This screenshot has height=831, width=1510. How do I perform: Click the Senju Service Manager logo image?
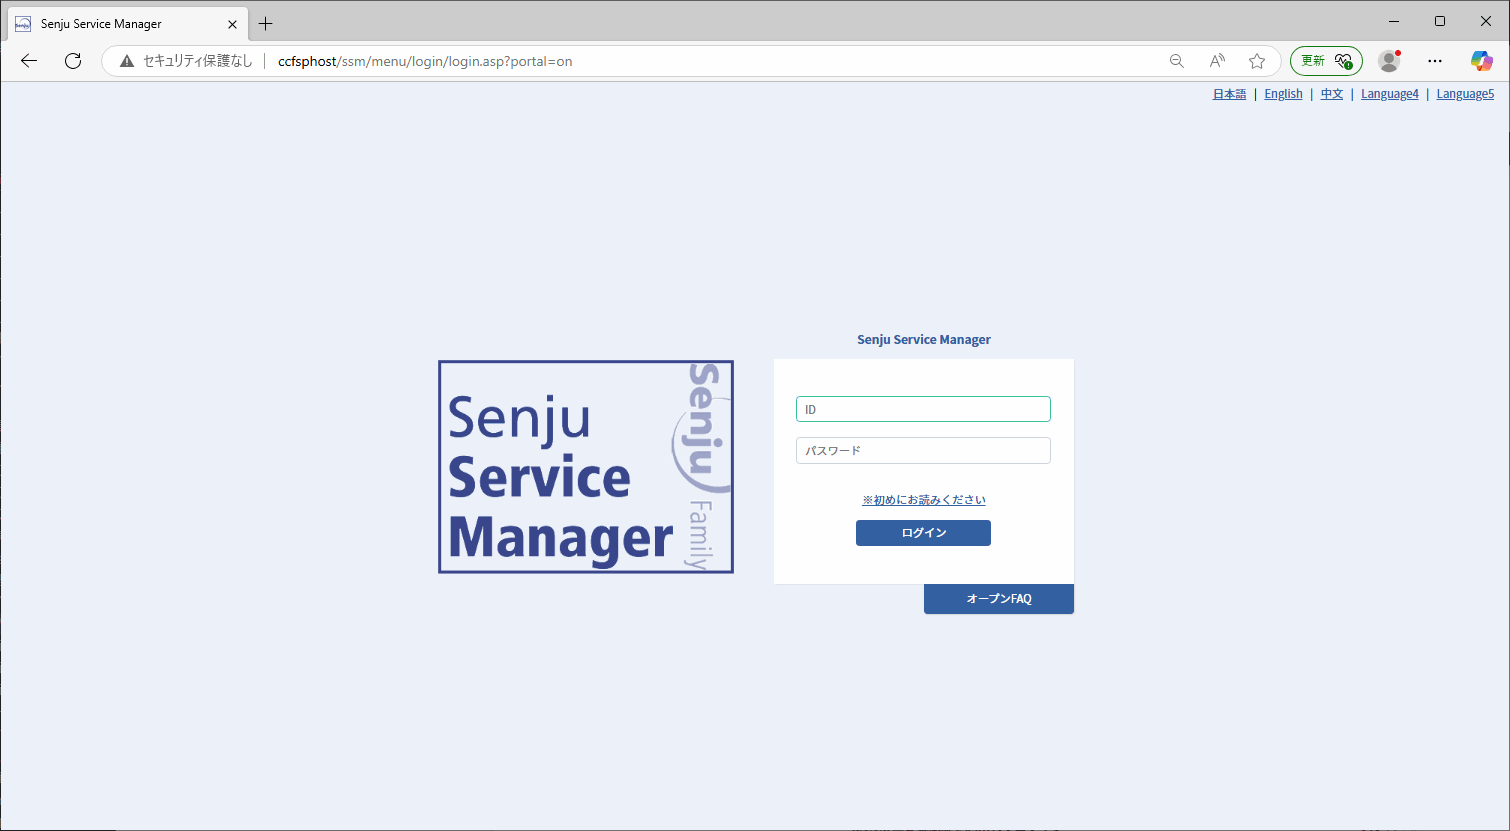click(586, 467)
